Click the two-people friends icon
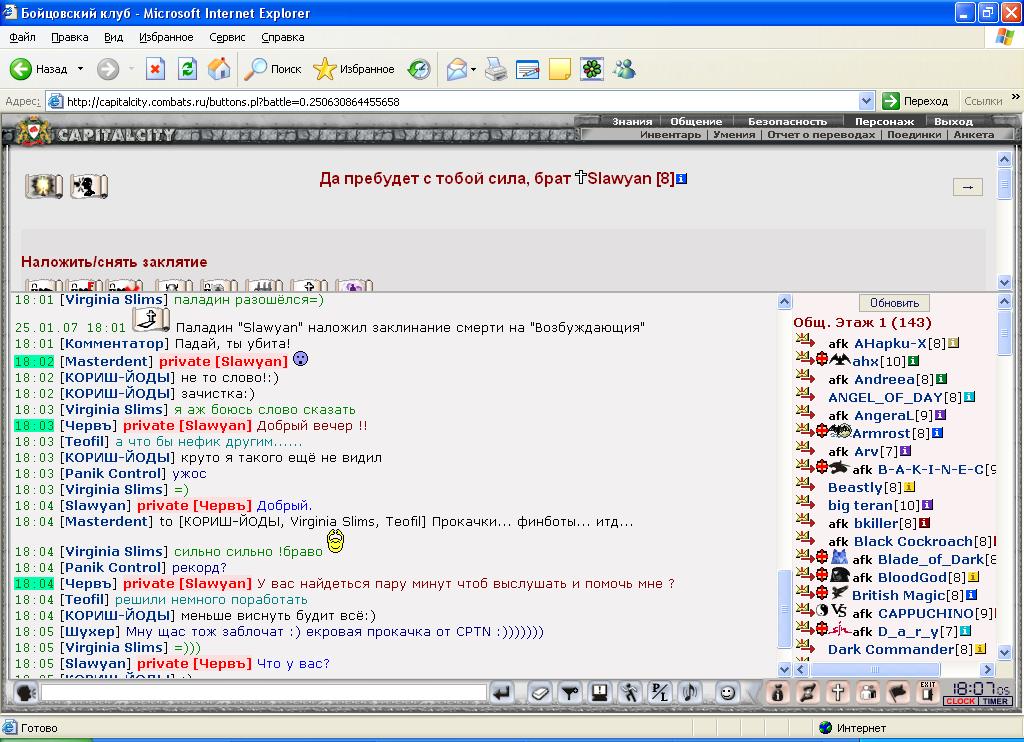Viewport: 1024px width, 742px height. pos(867,692)
